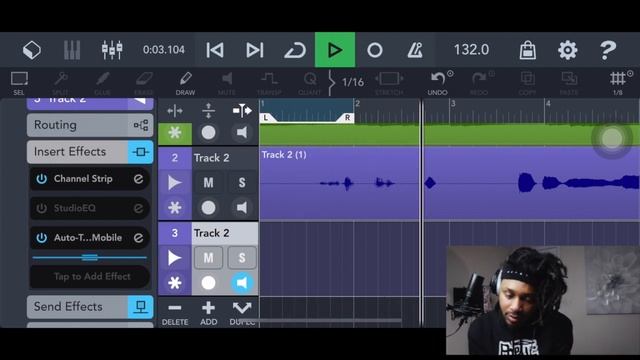Collapse the Insert Effects section
Image resolution: width=640 pixels, height=360 pixels.
[90, 152]
